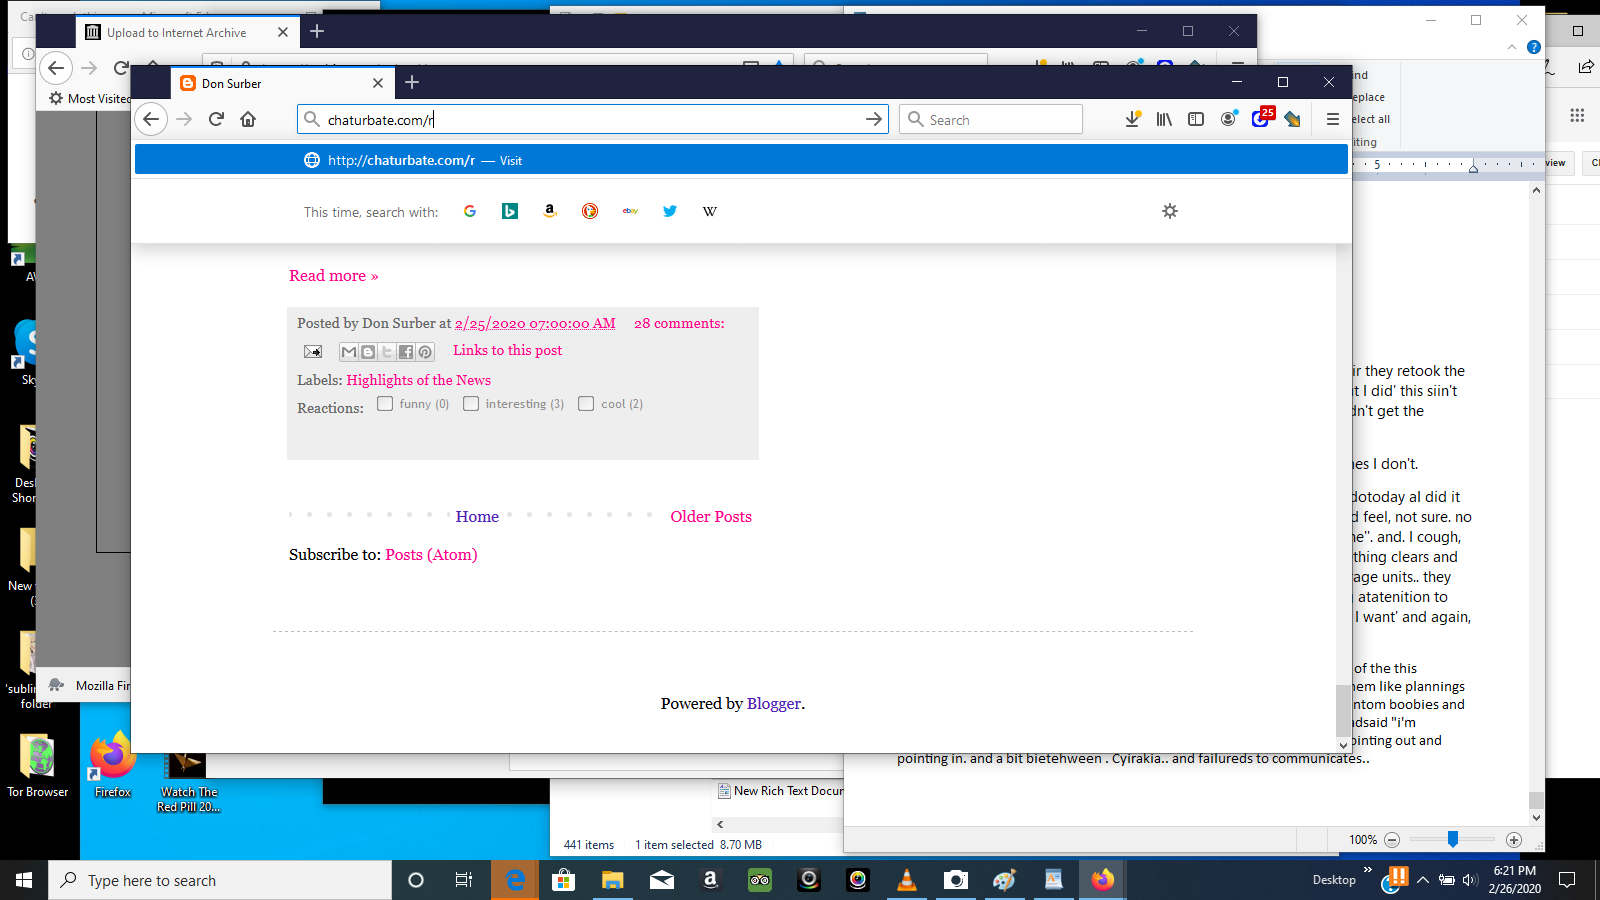Search this time with DuckDuckGo
The image size is (1600, 900).
590,211
